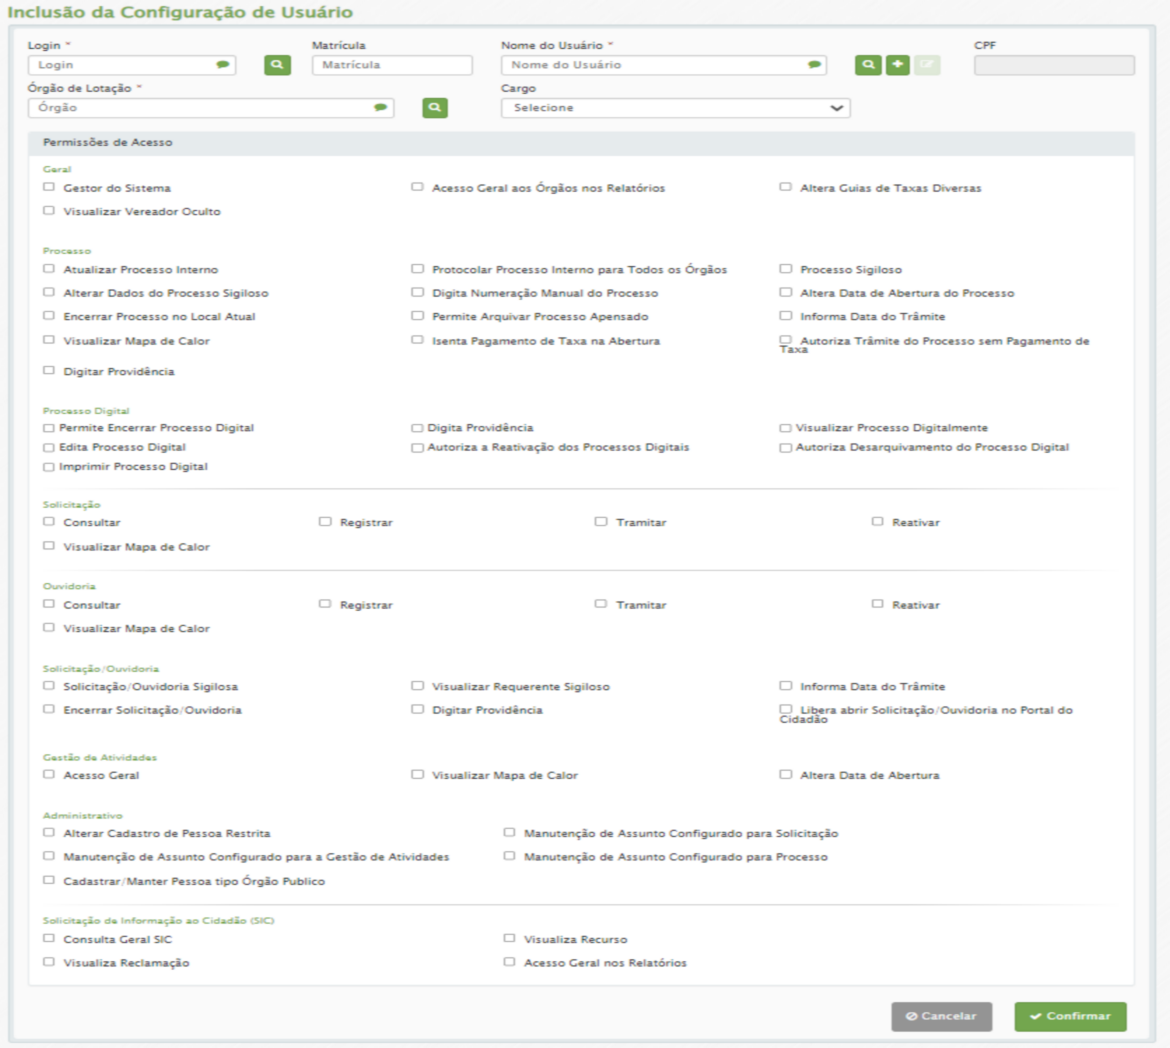Viewport: 1170px width, 1048px height.
Task: Click the search icon next to Órgão de Lotação
Action: (x=434, y=108)
